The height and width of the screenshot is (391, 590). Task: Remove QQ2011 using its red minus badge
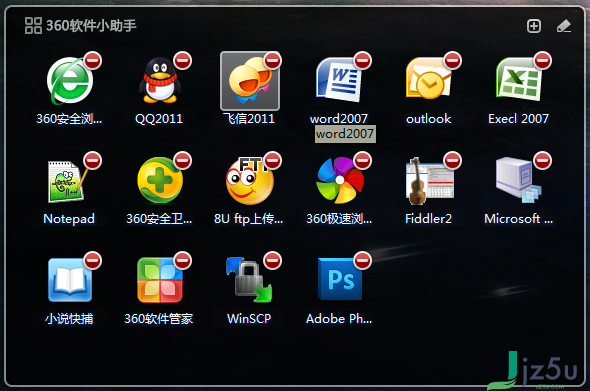(x=182, y=61)
